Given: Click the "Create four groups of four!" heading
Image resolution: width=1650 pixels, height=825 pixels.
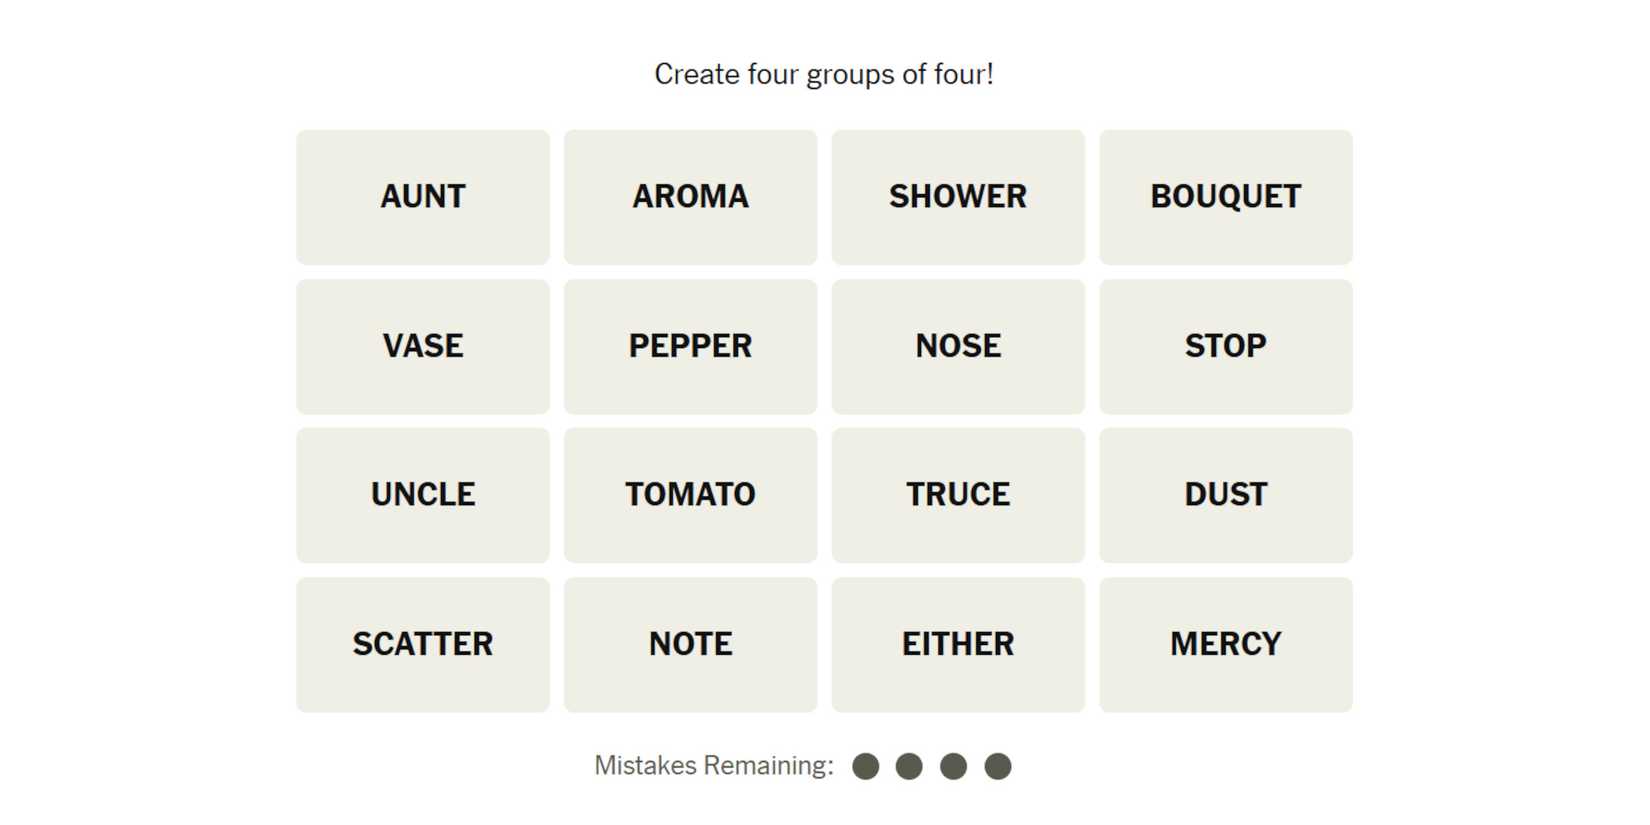Looking at the screenshot, I should (824, 74).
